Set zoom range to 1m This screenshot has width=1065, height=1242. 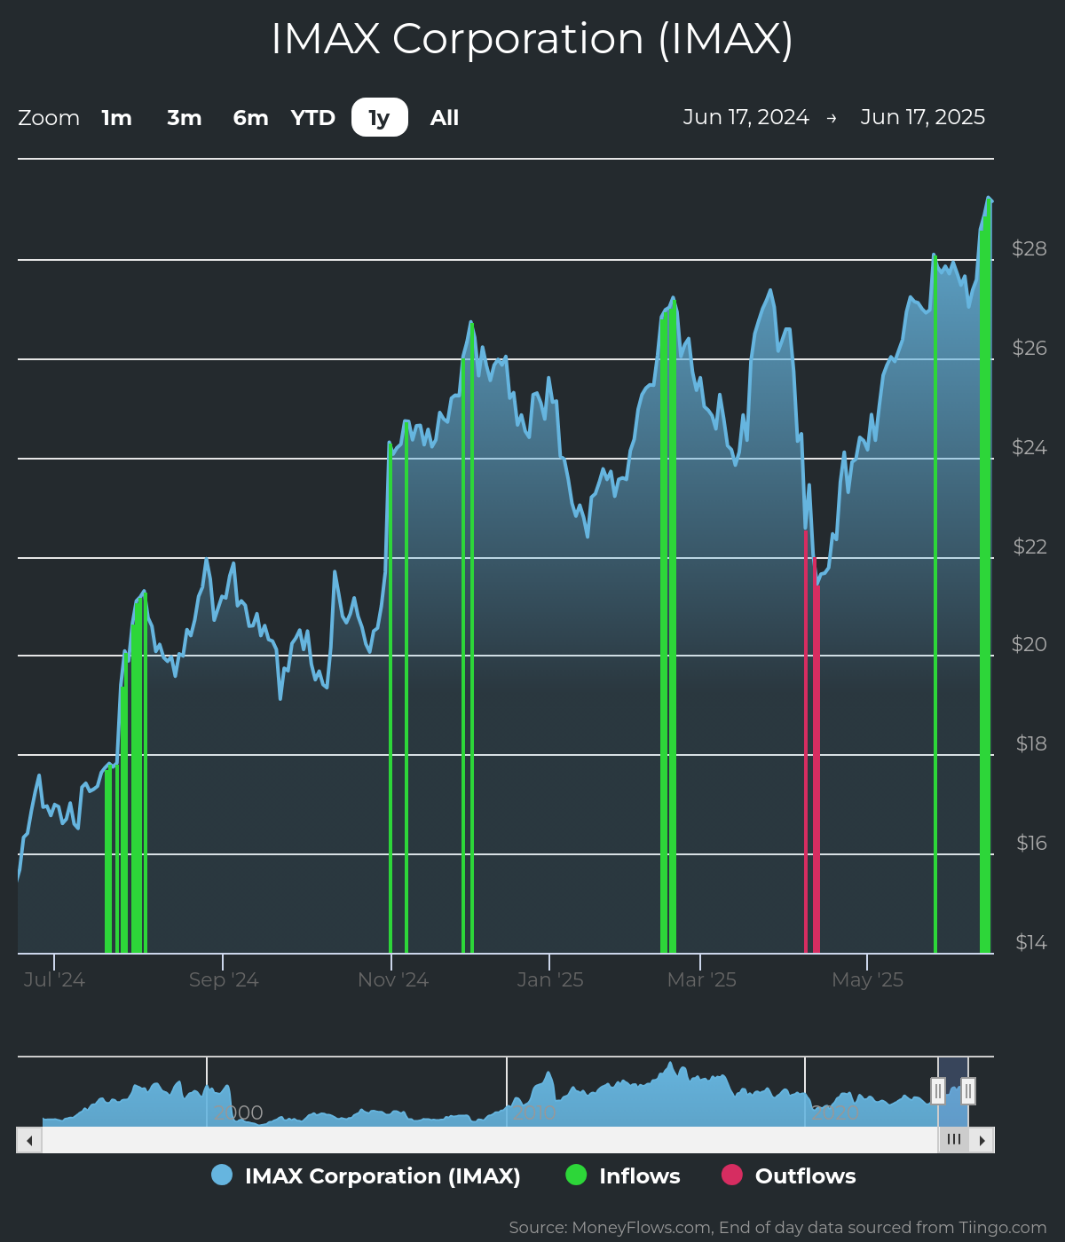(x=117, y=118)
